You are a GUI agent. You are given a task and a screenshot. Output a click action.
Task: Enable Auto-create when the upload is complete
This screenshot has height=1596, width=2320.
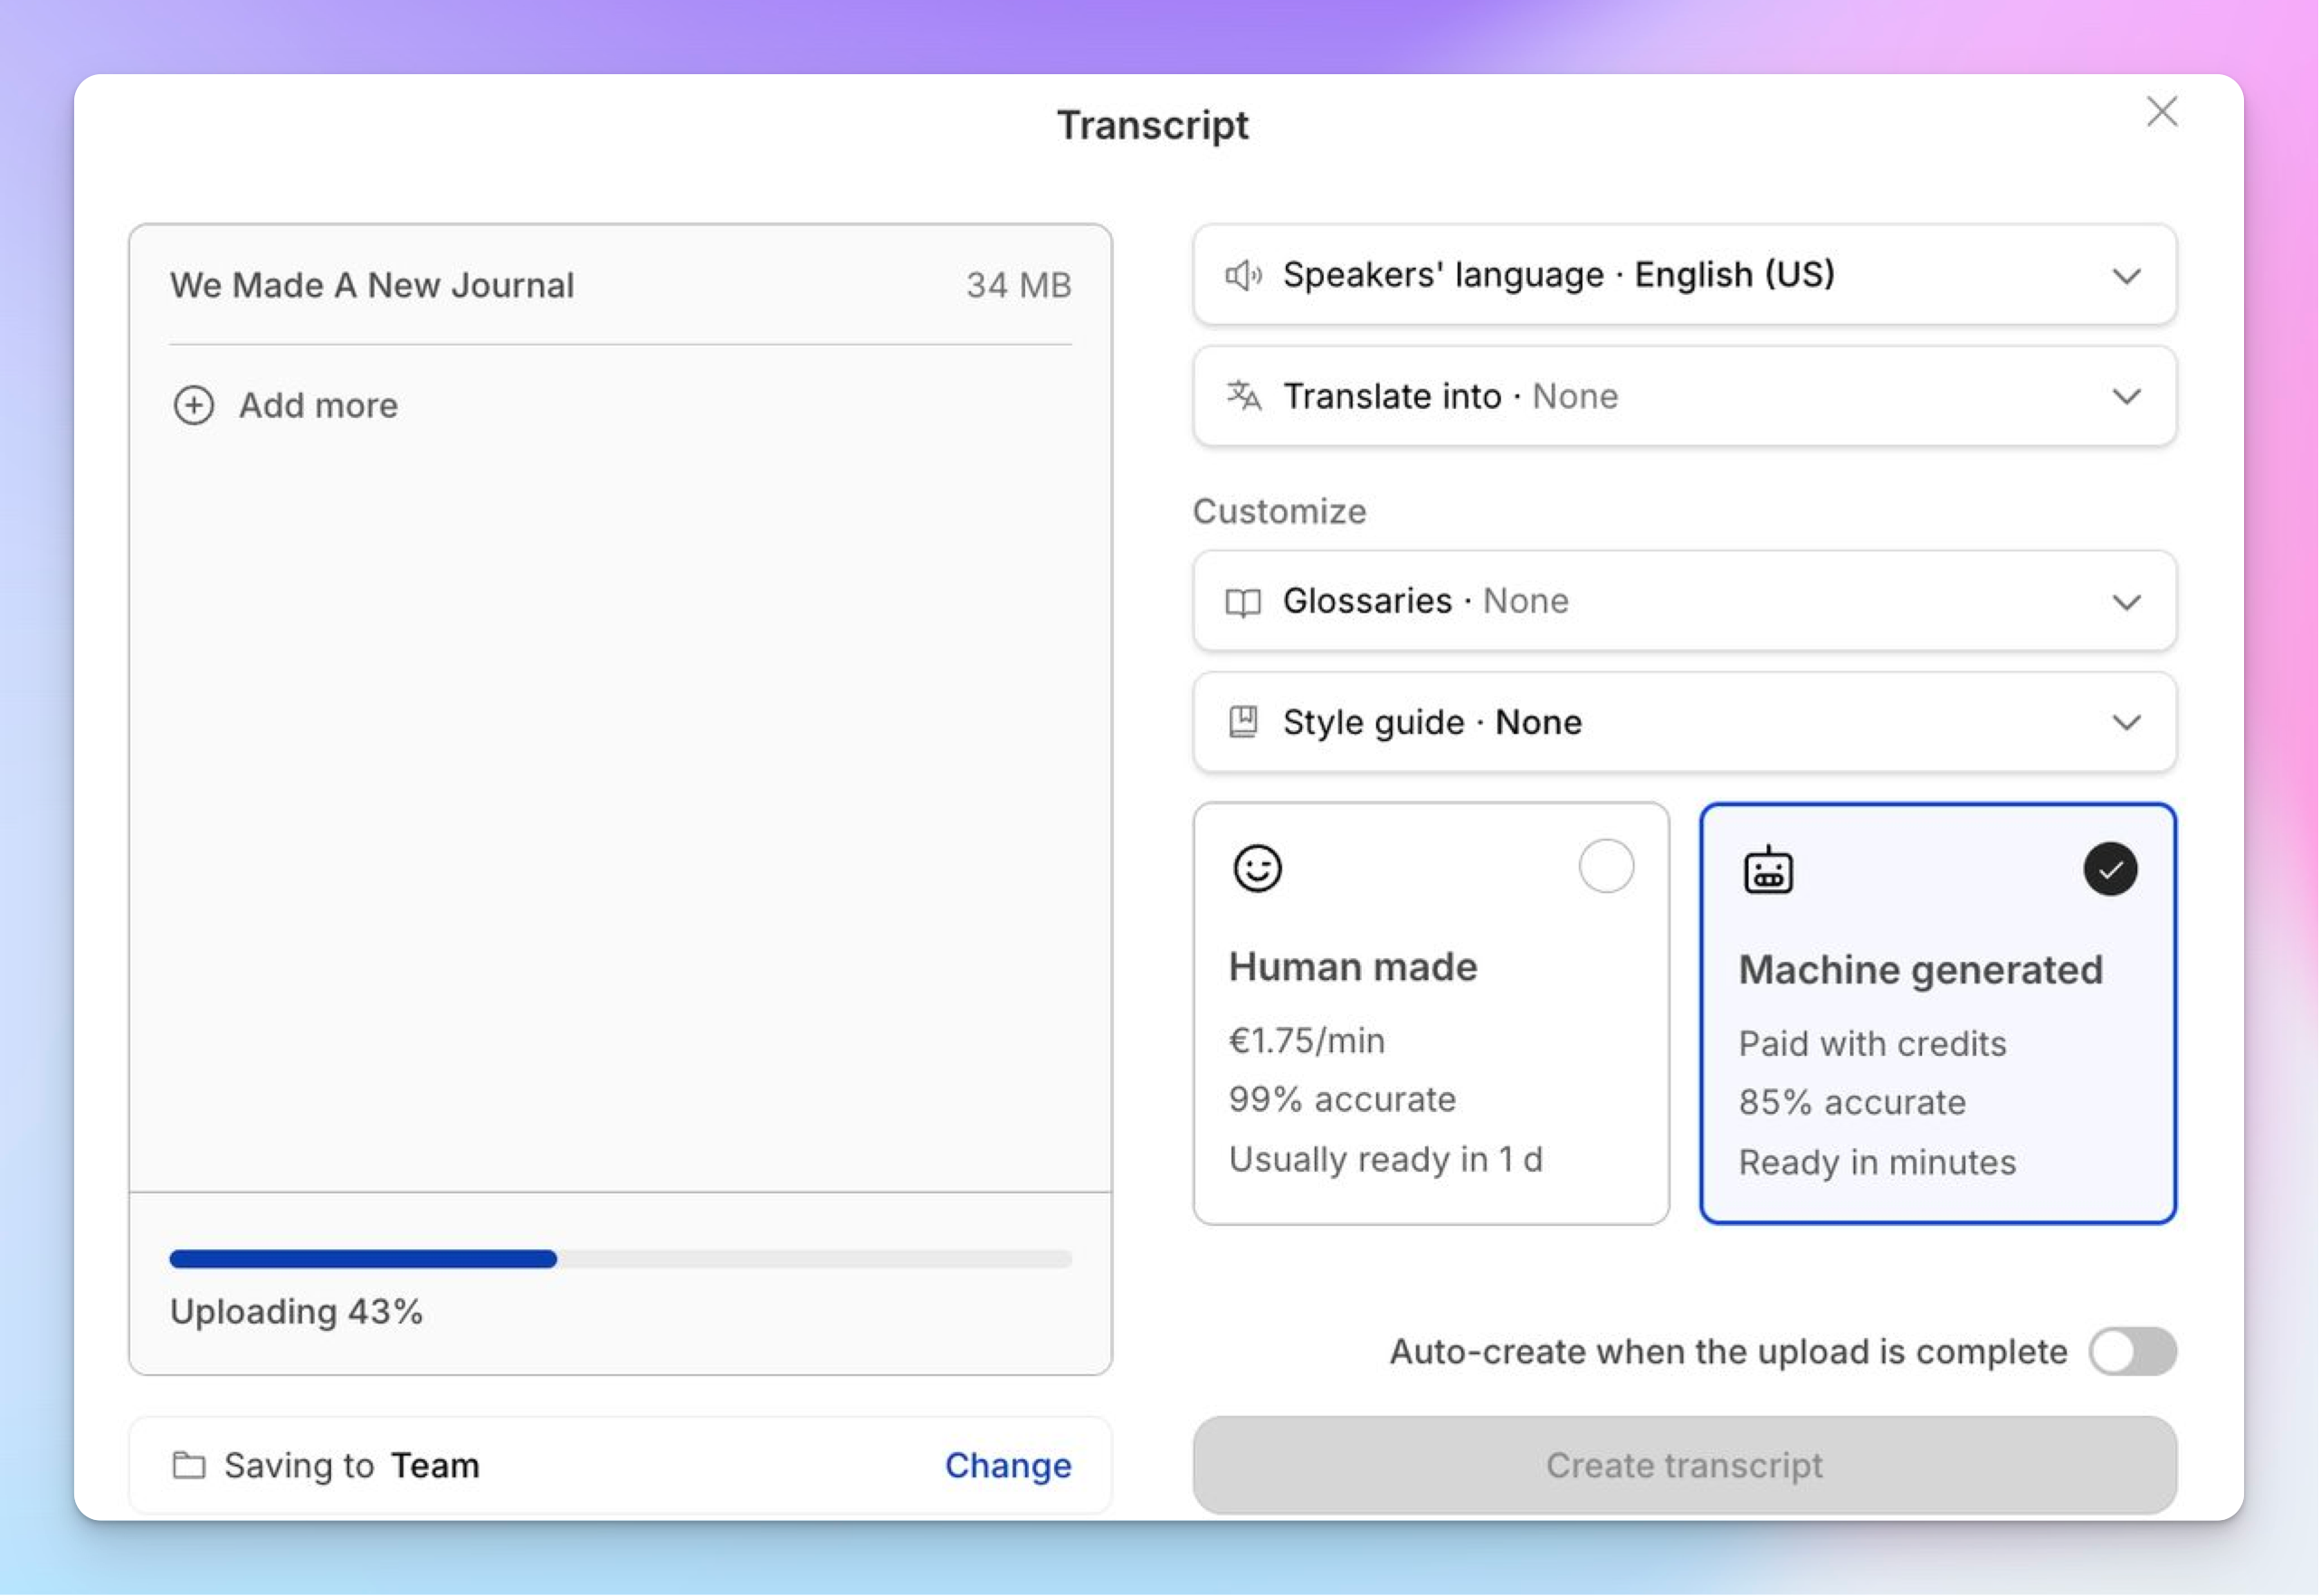point(2132,1351)
